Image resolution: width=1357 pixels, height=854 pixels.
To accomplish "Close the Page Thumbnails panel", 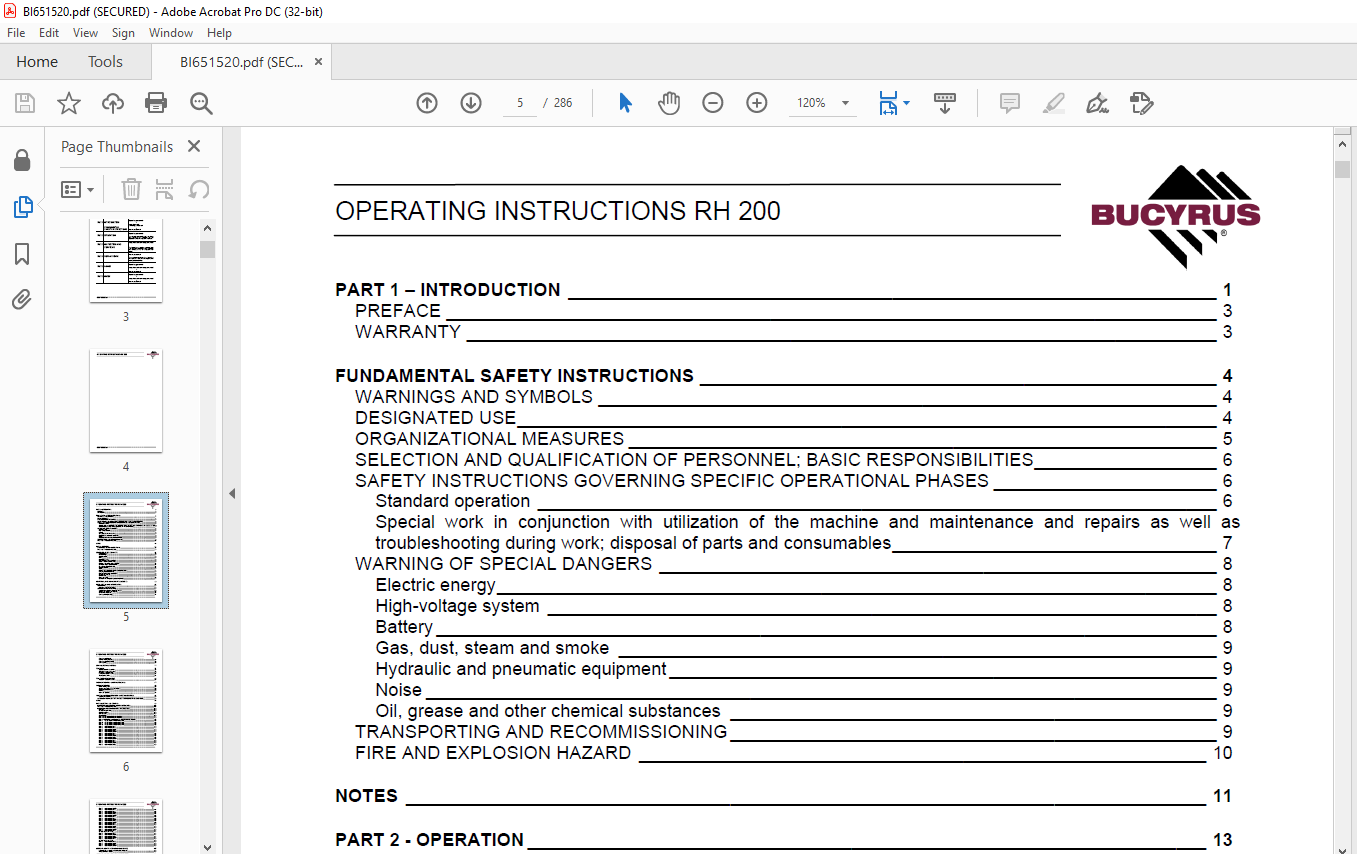I will 194,146.
